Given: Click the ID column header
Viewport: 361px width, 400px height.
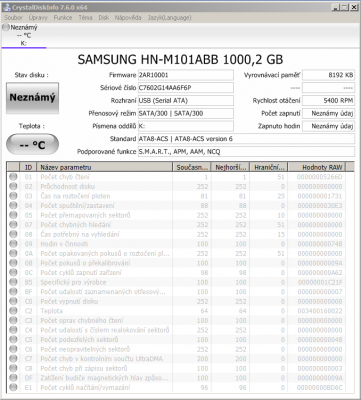Looking at the screenshot, I should (x=29, y=167).
